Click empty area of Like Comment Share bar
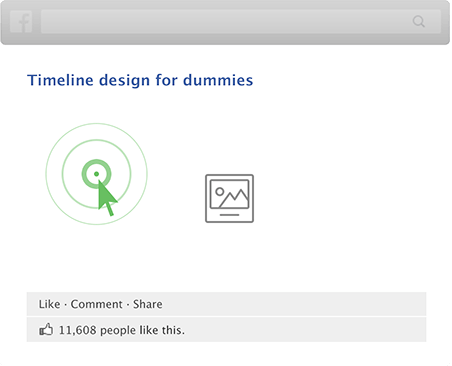452x366 pixels. (x=293, y=304)
